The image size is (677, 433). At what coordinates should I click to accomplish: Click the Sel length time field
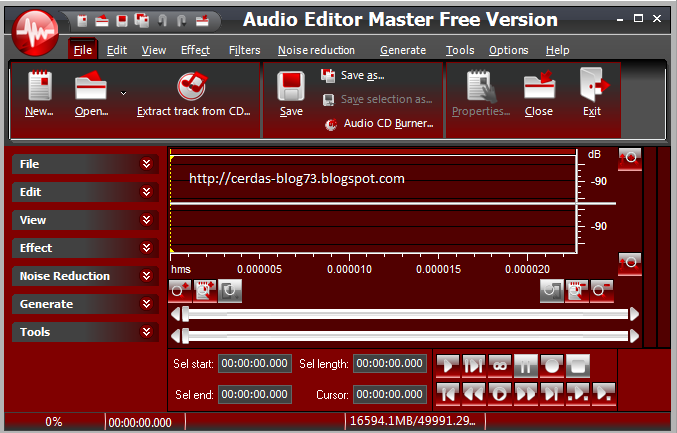point(390,363)
